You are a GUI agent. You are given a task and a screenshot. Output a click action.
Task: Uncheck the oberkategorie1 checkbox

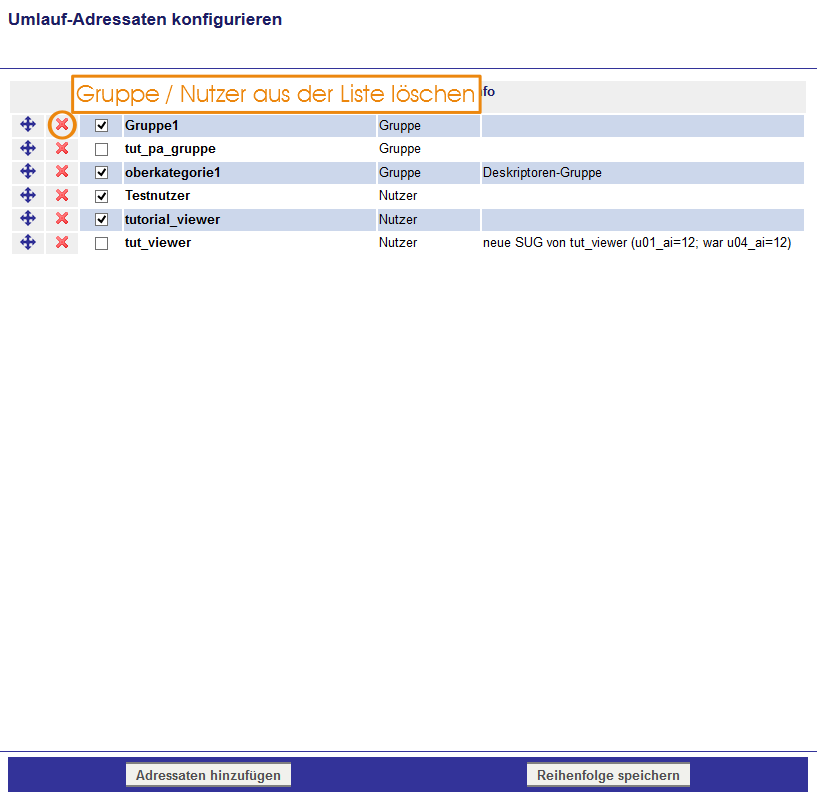pyautogui.click(x=102, y=172)
